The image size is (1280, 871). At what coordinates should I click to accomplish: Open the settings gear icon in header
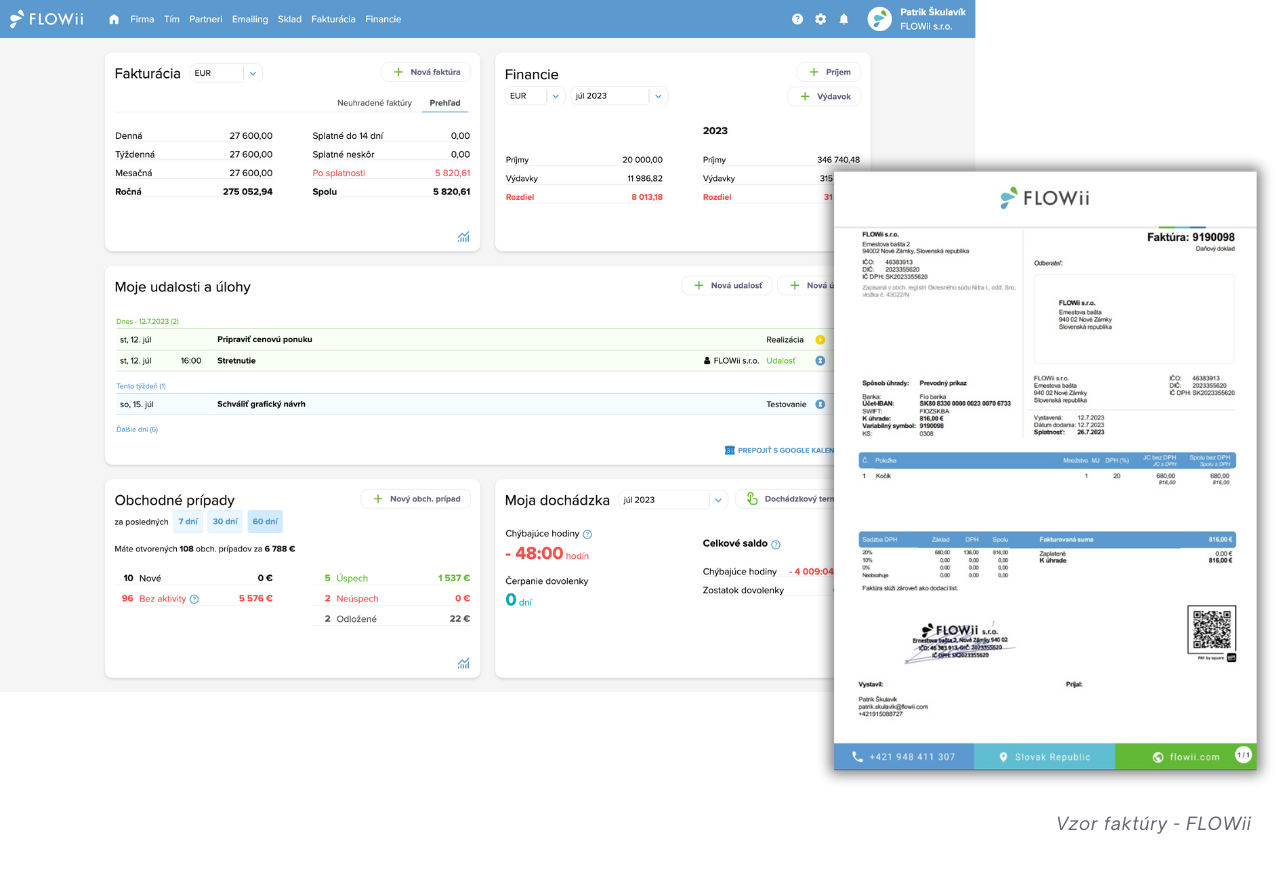pyautogui.click(x=820, y=19)
